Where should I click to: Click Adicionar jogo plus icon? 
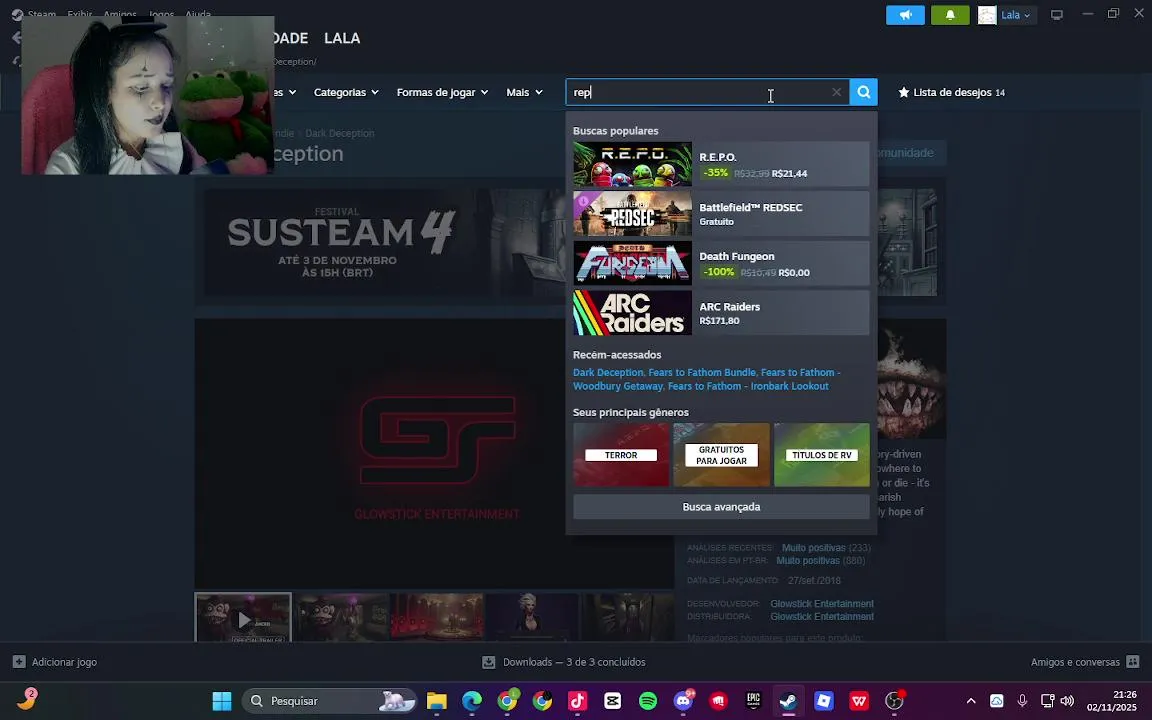(19, 662)
